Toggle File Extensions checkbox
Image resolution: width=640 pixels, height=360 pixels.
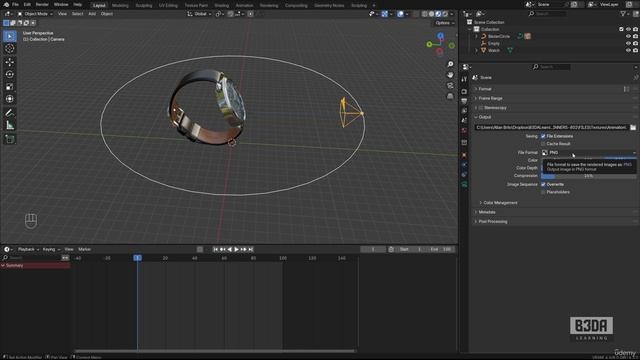(x=543, y=136)
